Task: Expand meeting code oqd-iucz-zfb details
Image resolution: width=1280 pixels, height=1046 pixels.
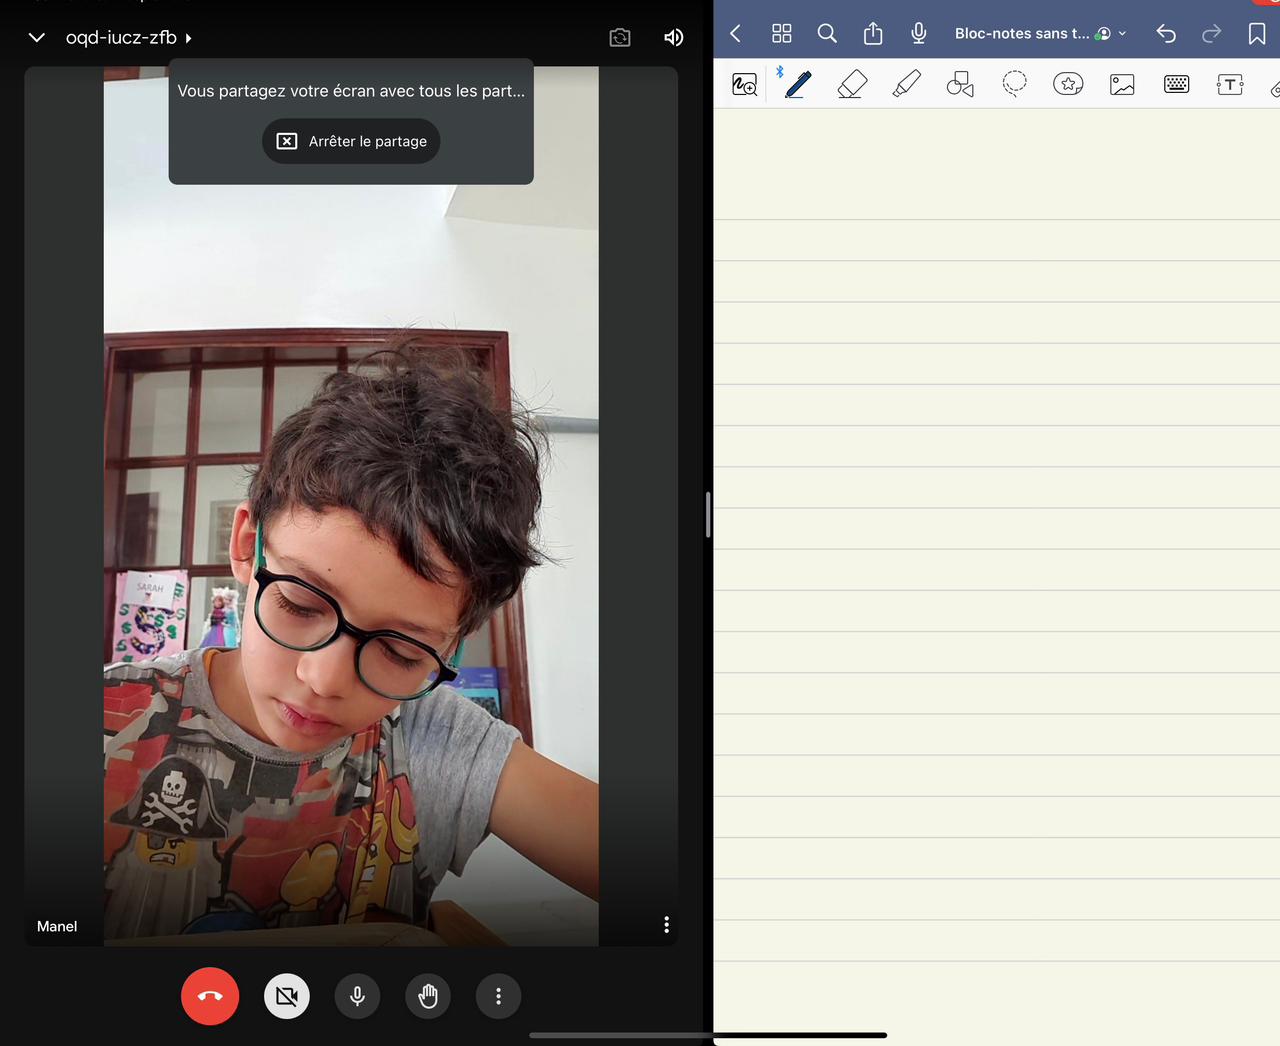Action: (x=128, y=37)
